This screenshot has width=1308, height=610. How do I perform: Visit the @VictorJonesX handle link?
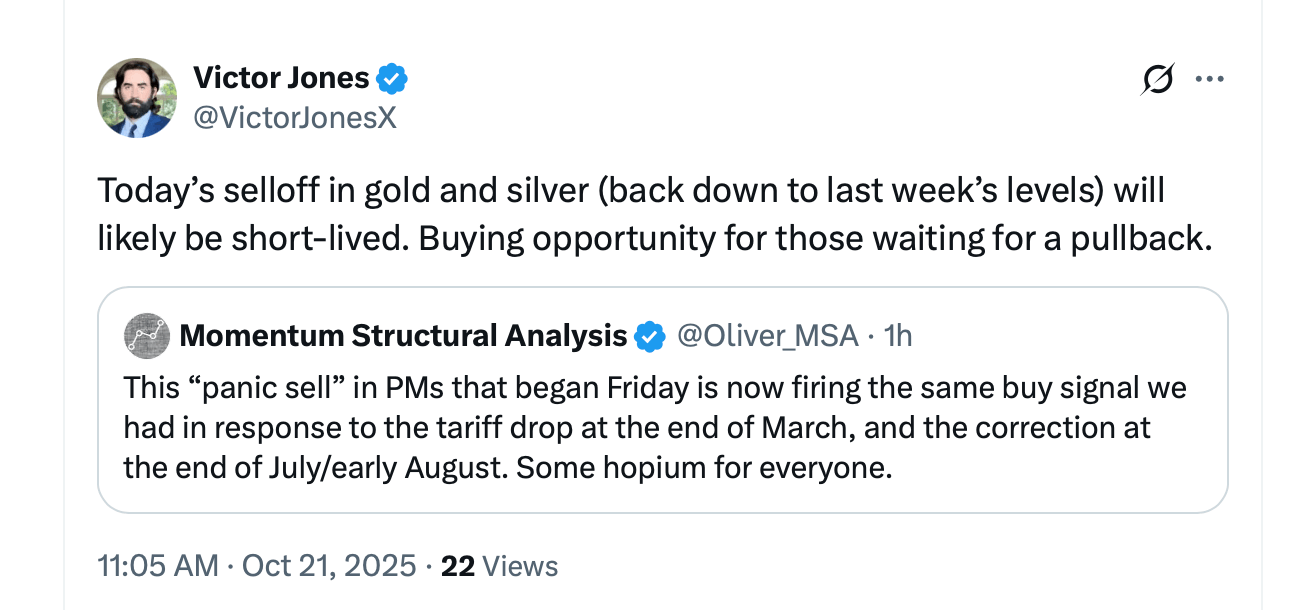[x=294, y=118]
